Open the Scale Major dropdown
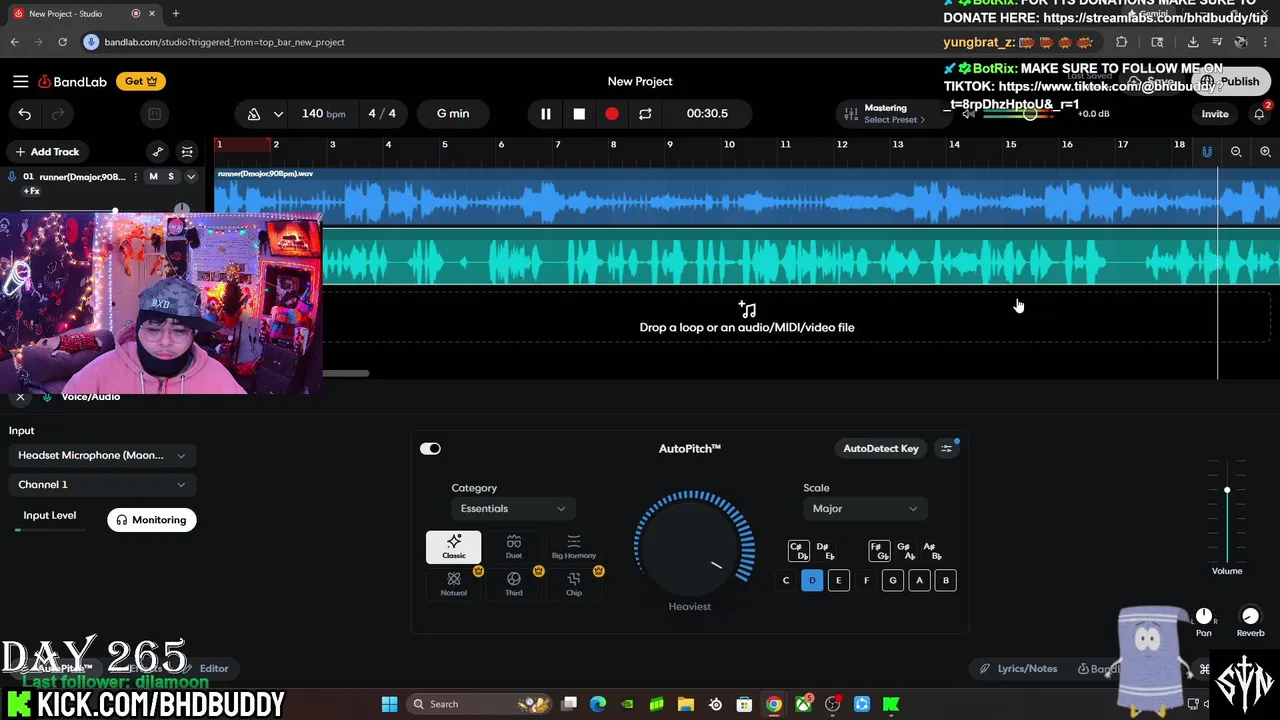Viewport: 1280px width, 720px height. [x=864, y=509]
